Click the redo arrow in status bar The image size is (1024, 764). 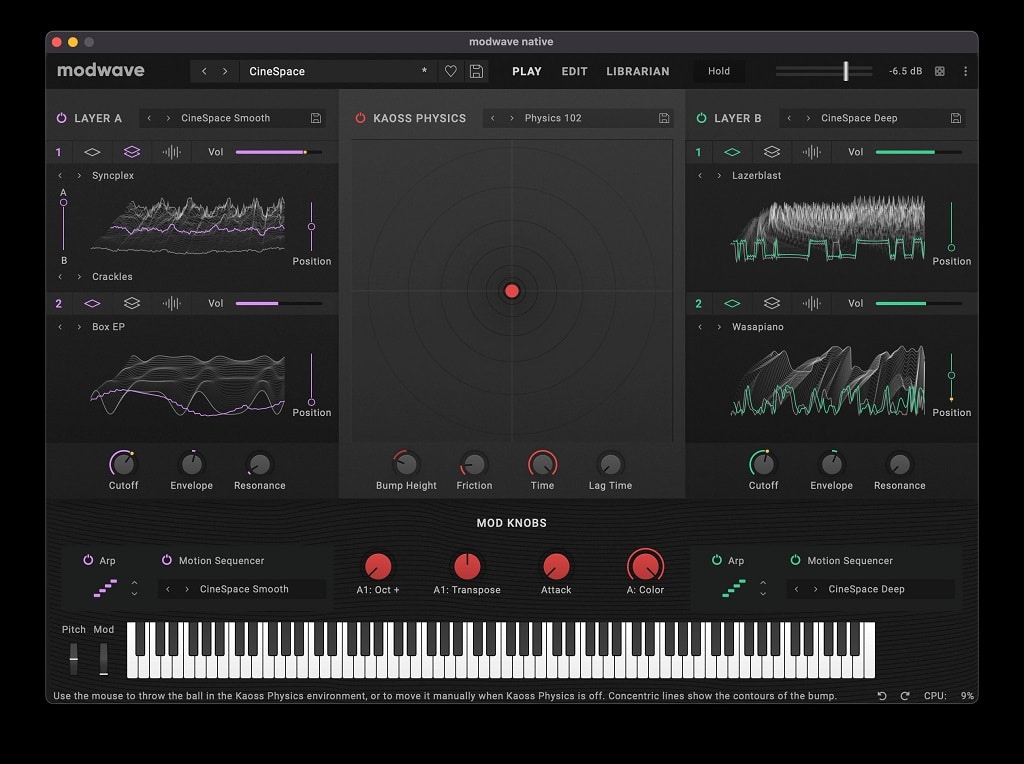pos(904,696)
